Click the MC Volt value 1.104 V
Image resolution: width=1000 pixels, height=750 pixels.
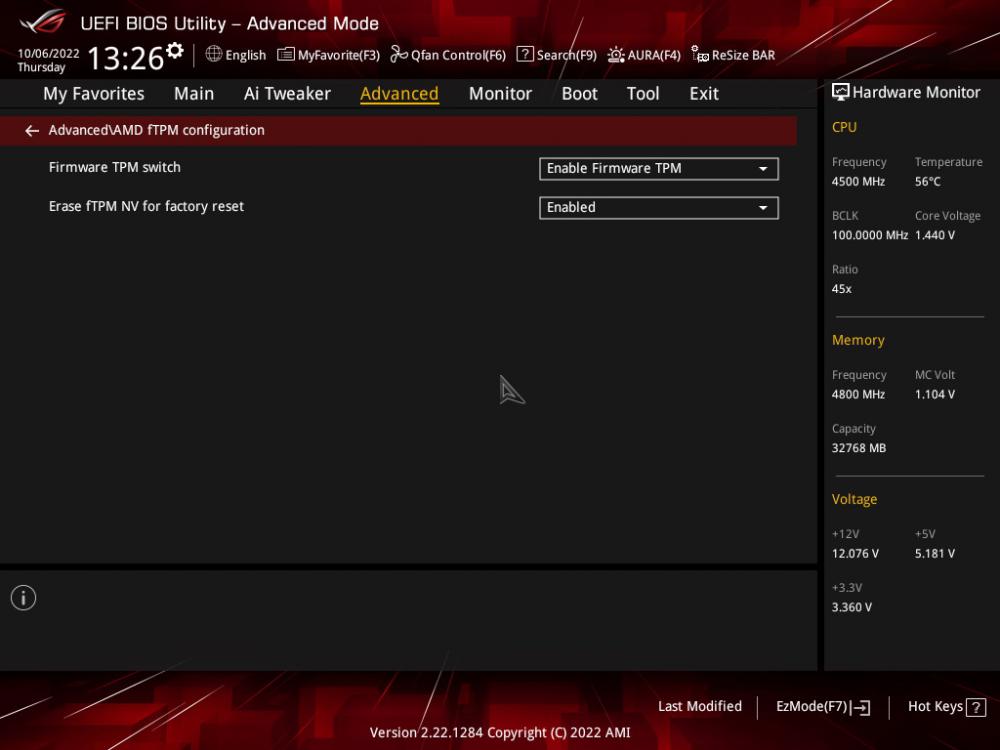click(934, 395)
